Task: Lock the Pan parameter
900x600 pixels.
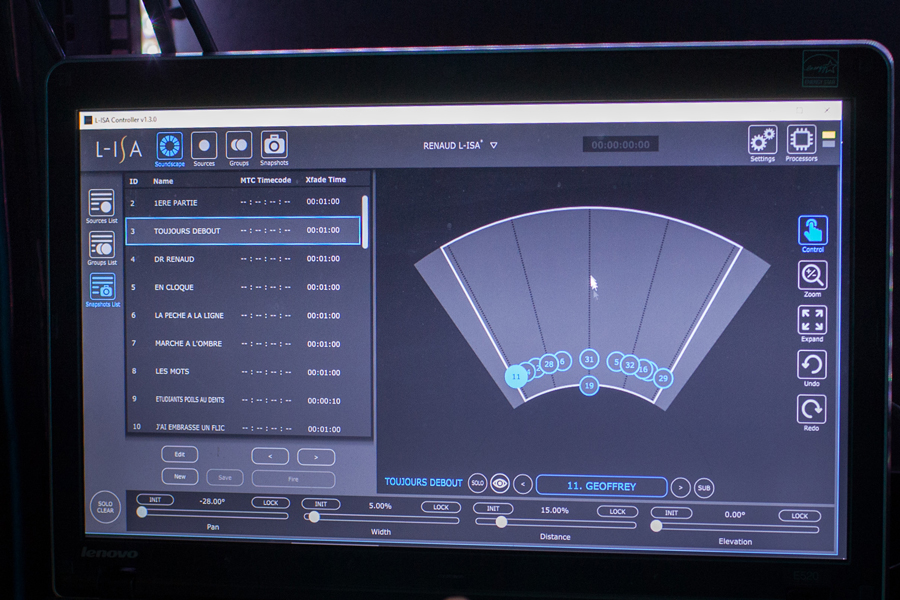Action: pyautogui.click(x=270, y=502)
